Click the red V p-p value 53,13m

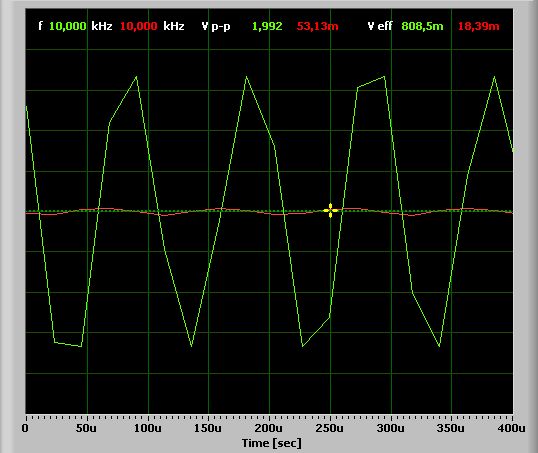coord(317,26)
